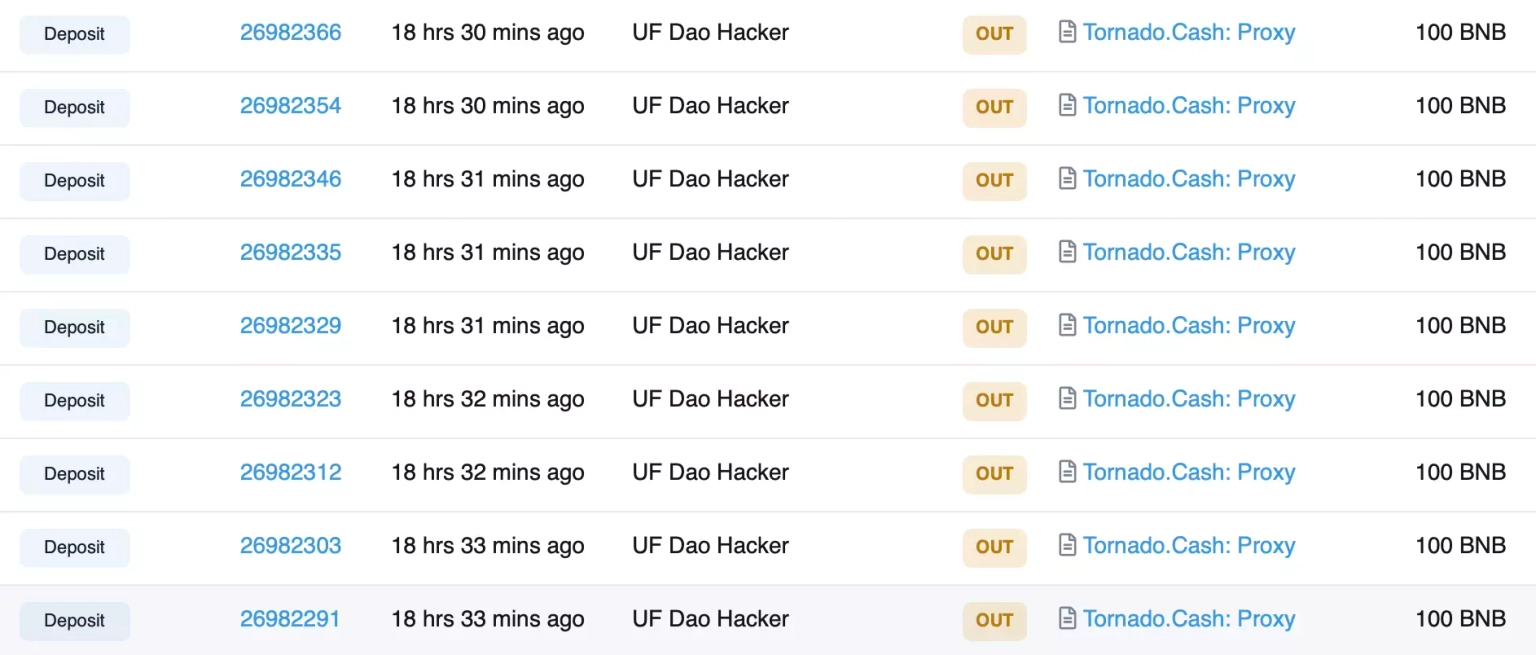Click contract file icon in block 26982323 row
1536x655 pixels.
[1067, 399]
